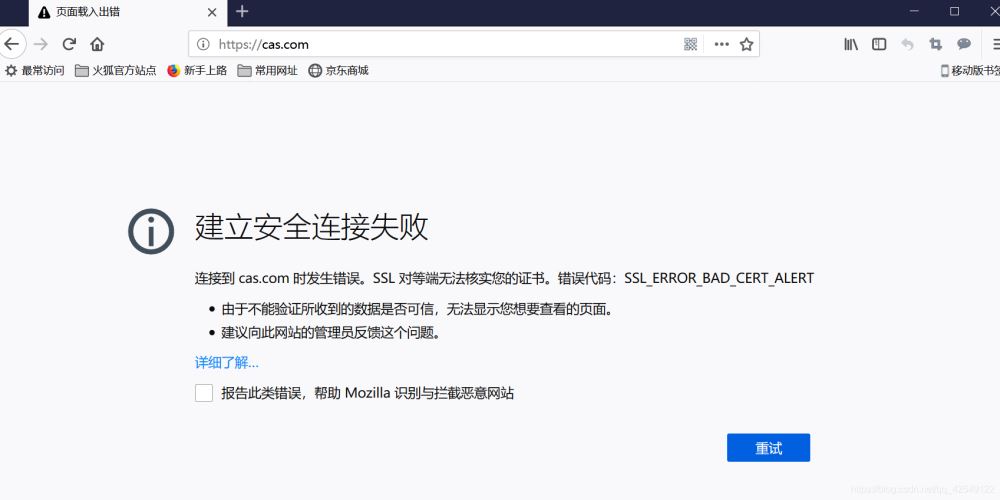Go back to the previous page
The image size is (1000, 500).
[11, 44]
